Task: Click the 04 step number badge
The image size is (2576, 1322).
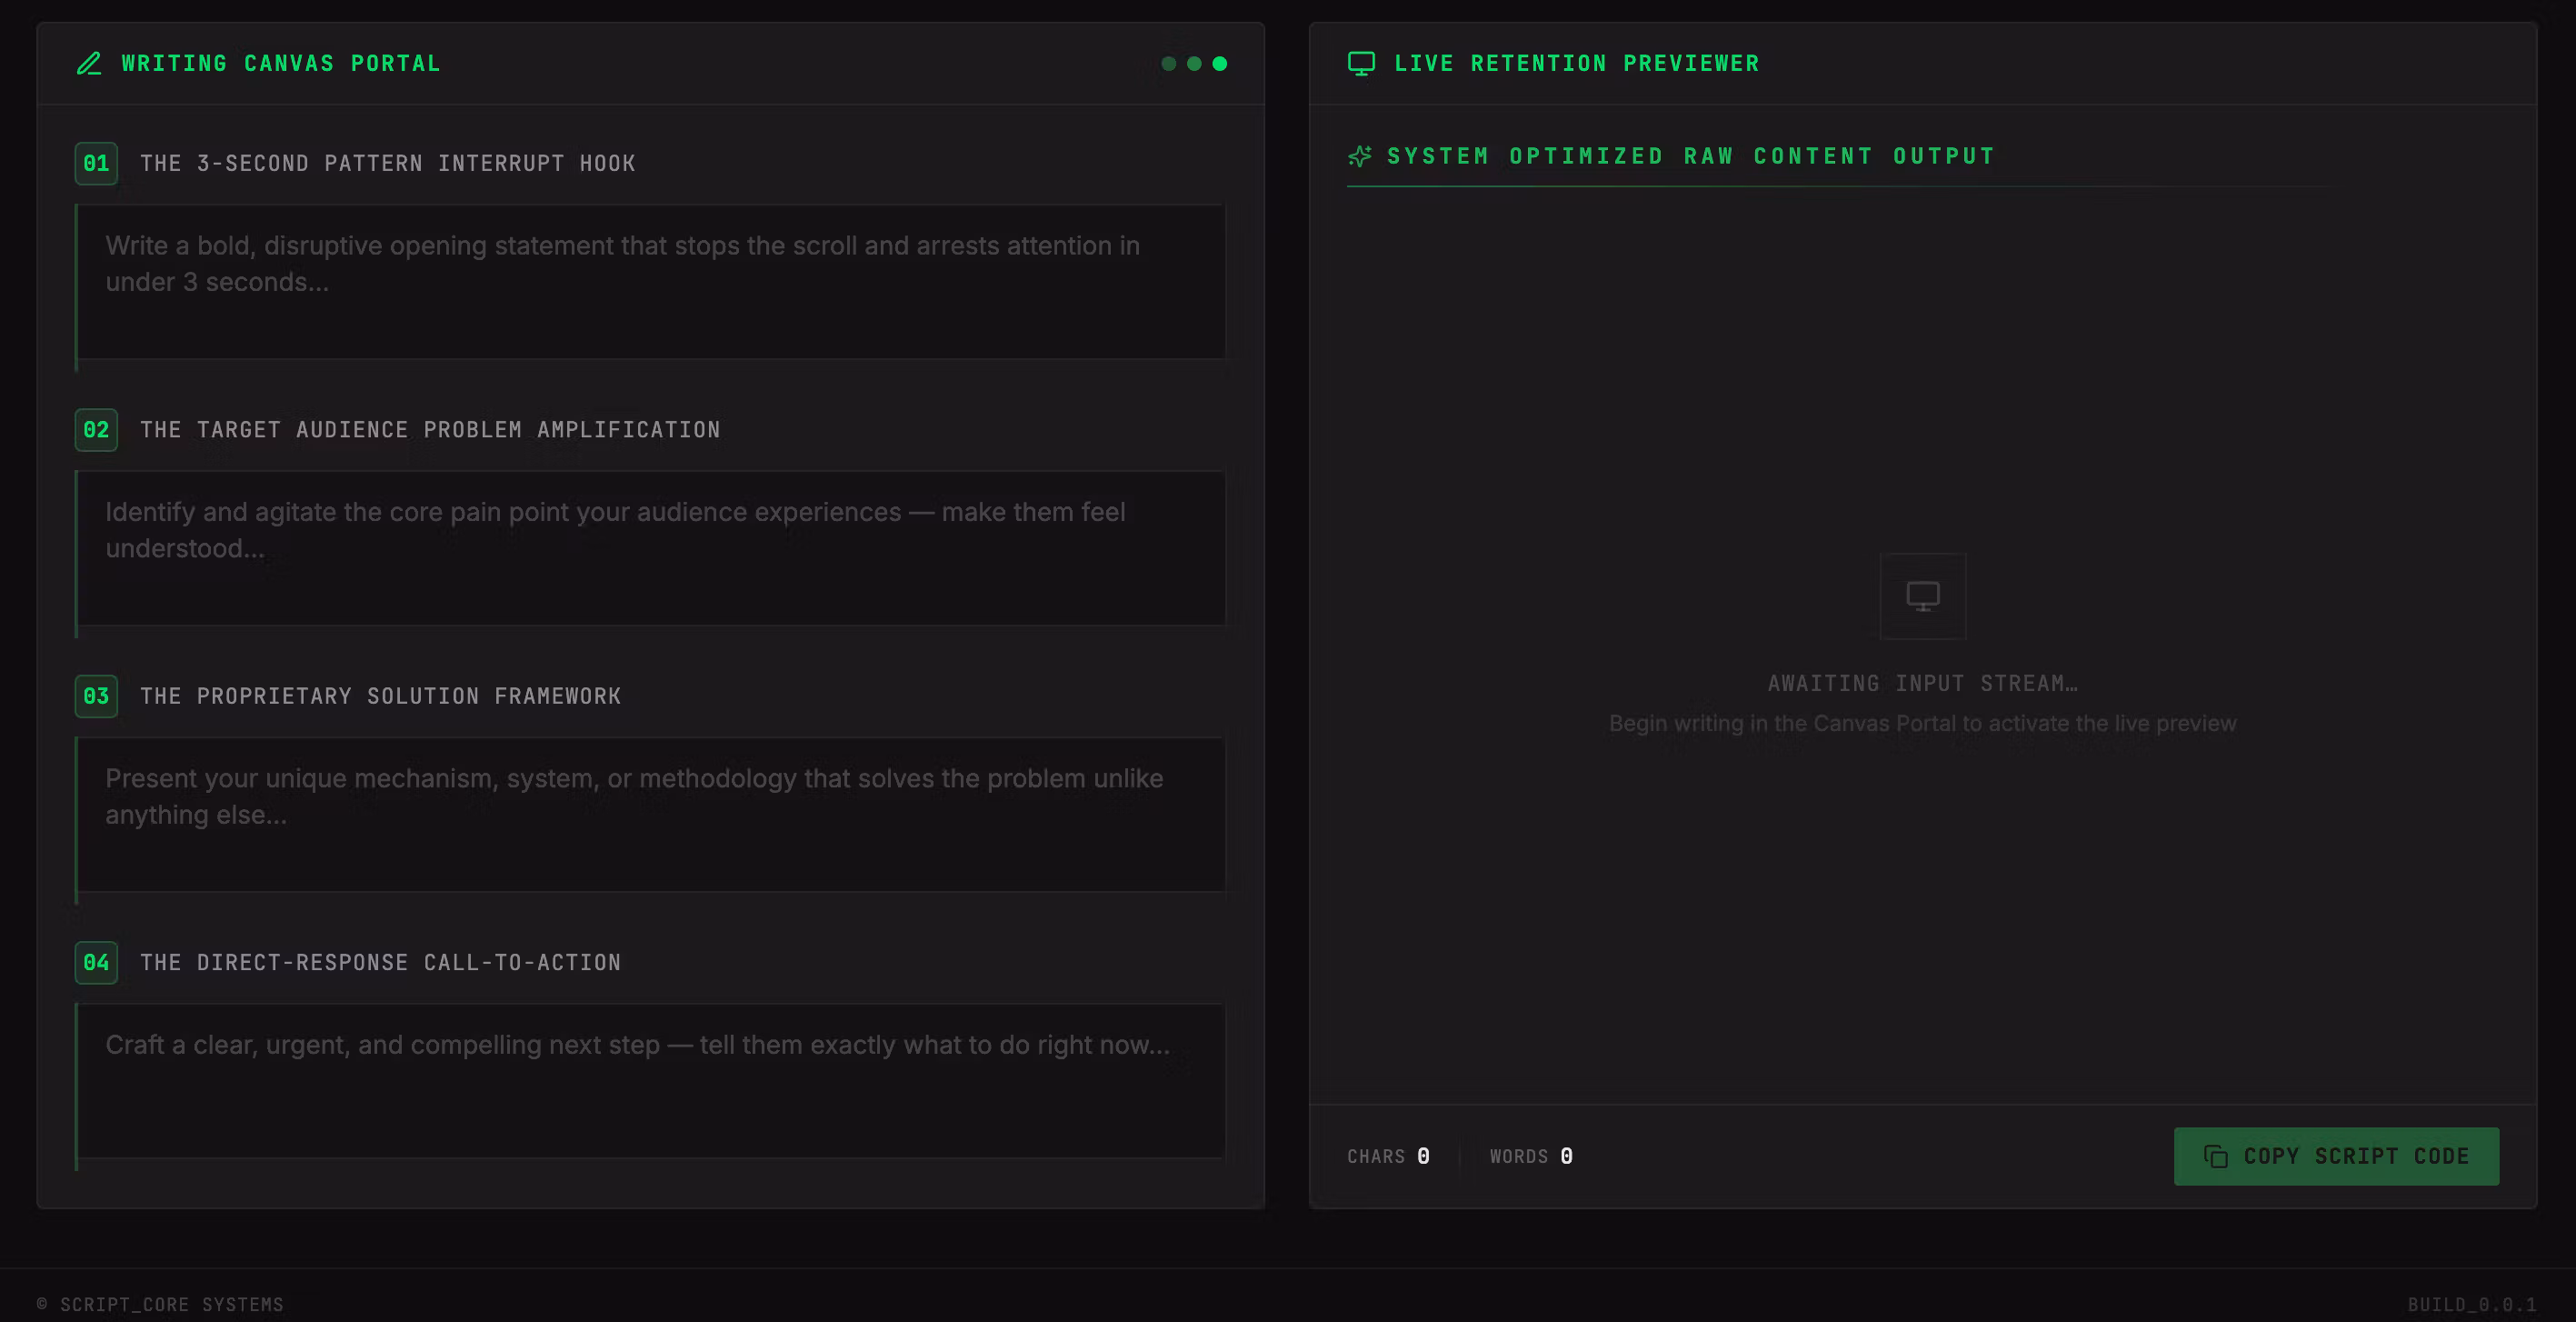Action: pos(96,963)
